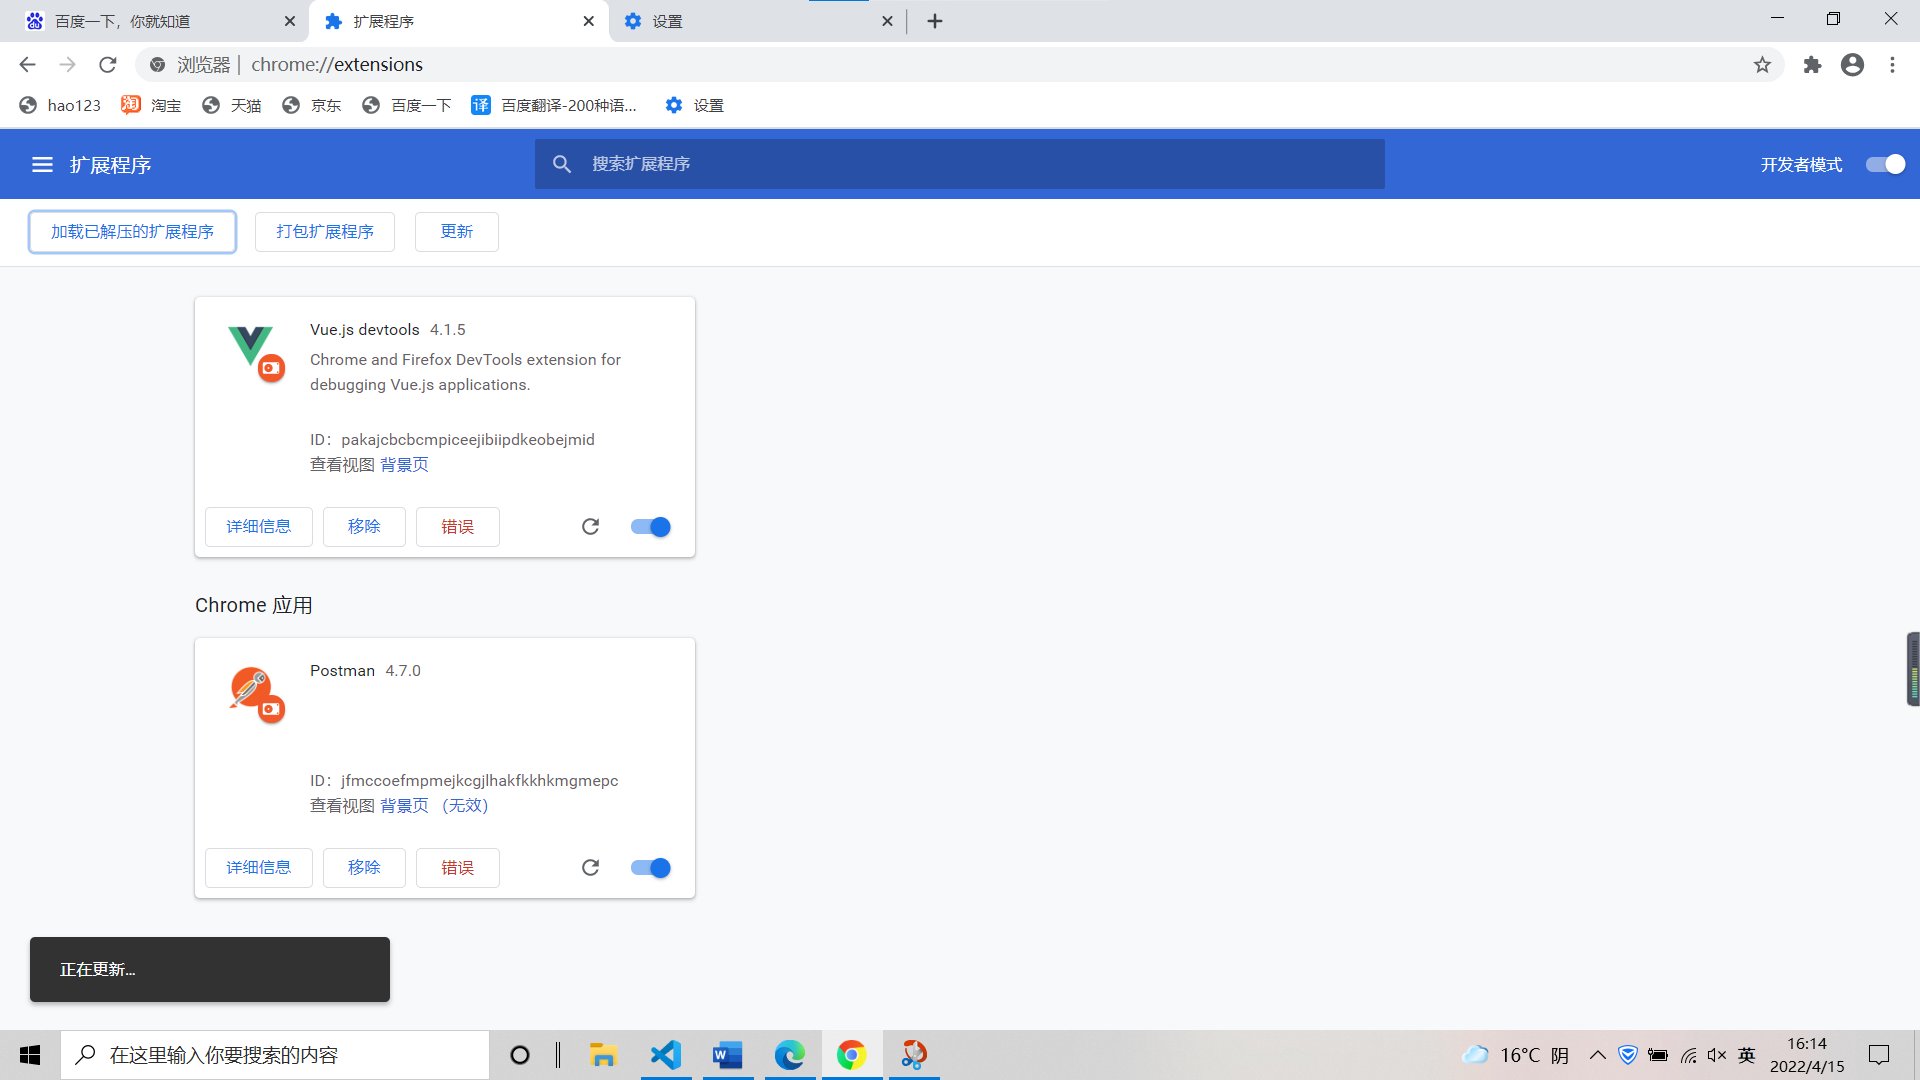1920x1080 pixels.
Task: Disable developer mode toggle
Action: coord(1885,165)
